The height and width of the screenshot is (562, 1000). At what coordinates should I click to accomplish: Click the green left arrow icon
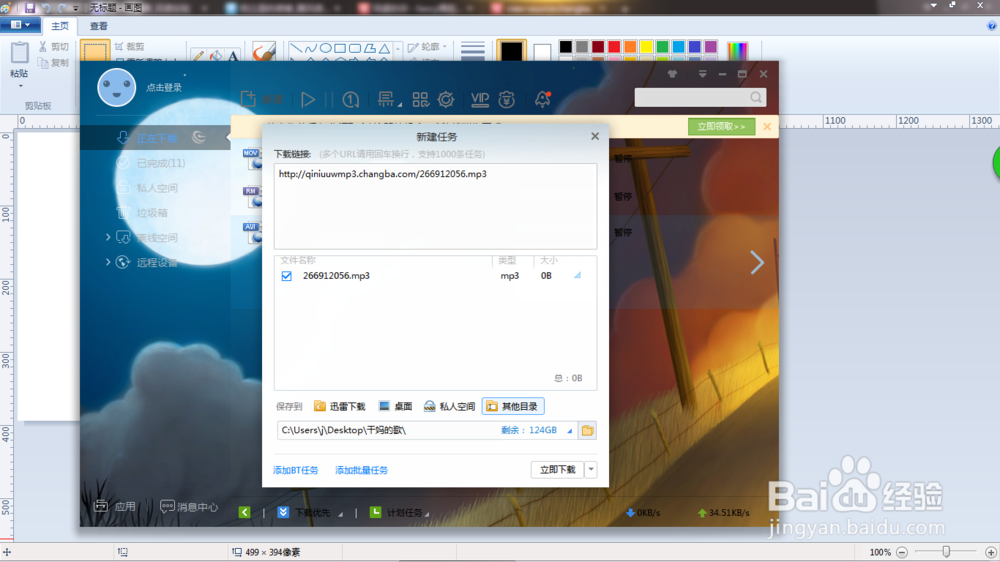(x=244, y=512)
